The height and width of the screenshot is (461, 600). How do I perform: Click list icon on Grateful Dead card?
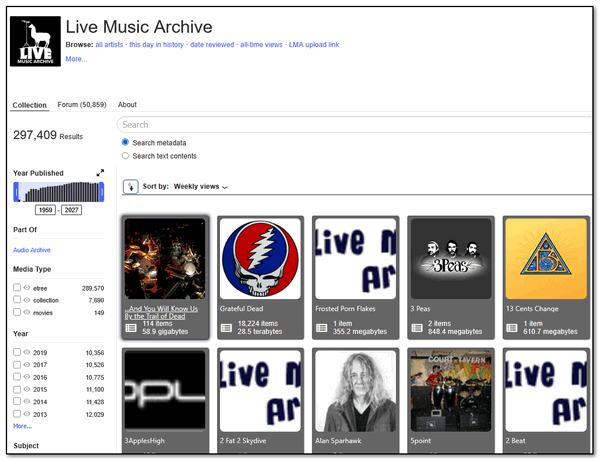click(x=226, y=328)
